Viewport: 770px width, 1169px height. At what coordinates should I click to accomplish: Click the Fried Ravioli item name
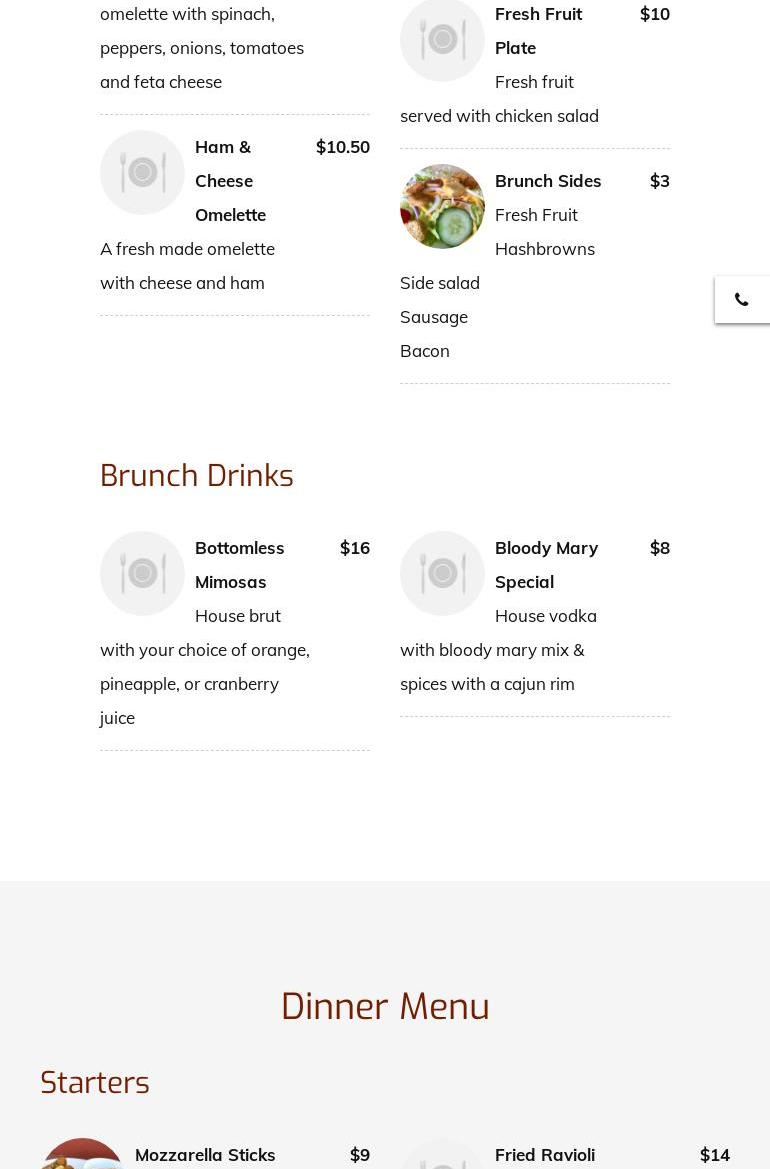[545, 1154]
